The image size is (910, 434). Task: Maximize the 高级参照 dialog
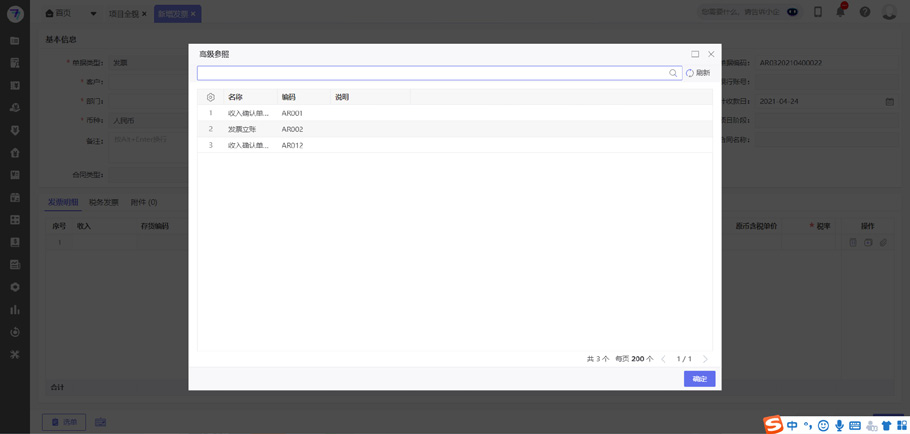coord(695,54)
